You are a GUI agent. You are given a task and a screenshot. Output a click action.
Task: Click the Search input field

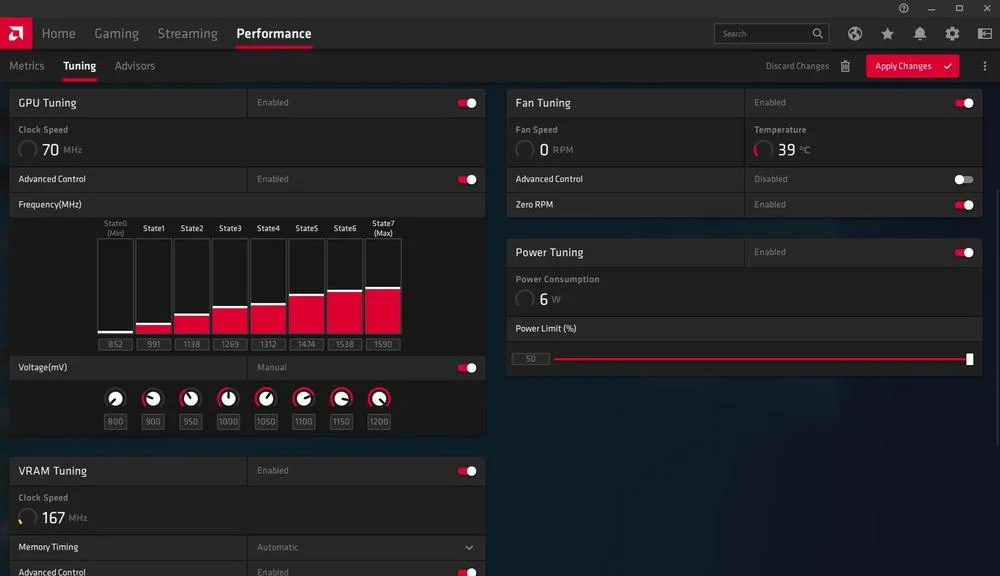(771, 33)
